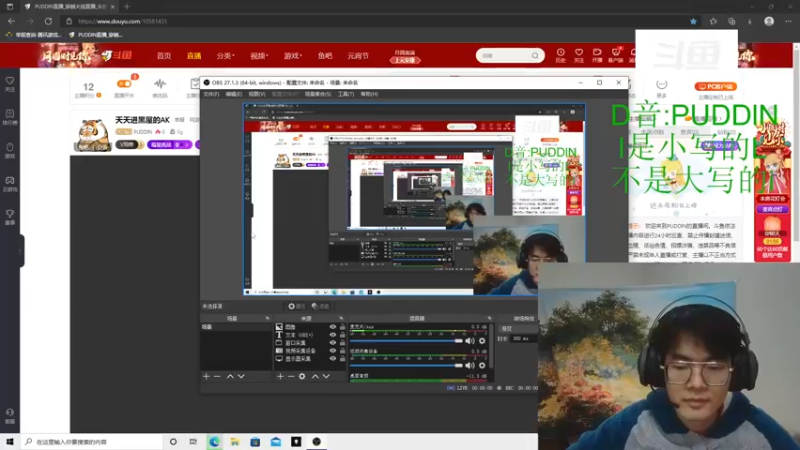Screen dimensions: 800x450
Task: Open settings gear for 视频采集设备 mixer channel
Action: (482, 365)
